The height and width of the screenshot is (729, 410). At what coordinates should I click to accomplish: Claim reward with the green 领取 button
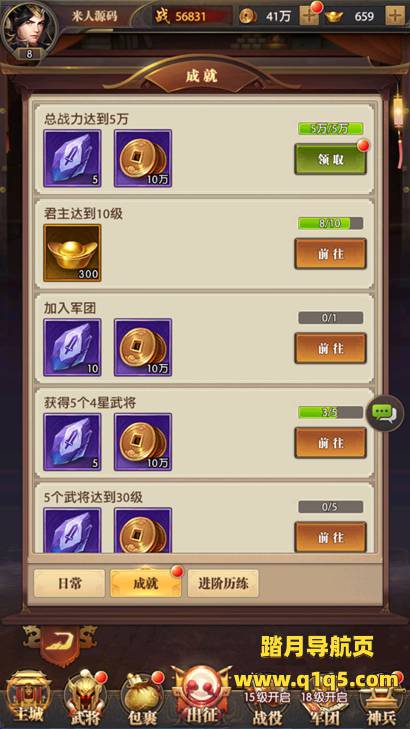pos(331,159)
